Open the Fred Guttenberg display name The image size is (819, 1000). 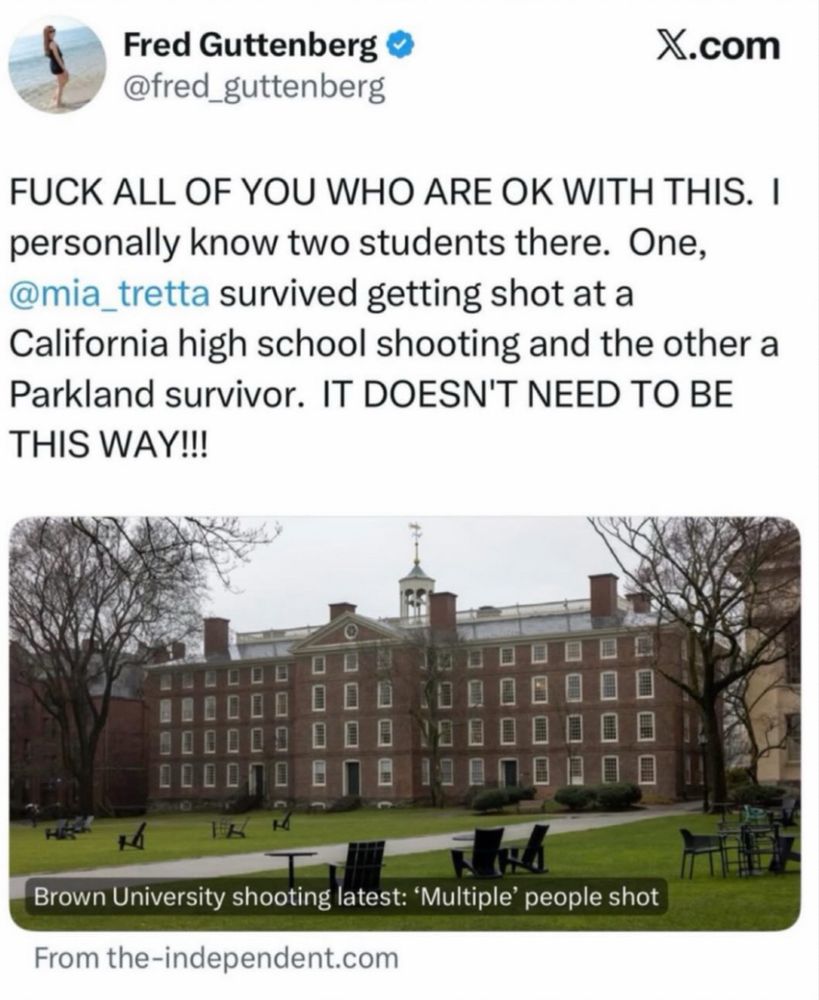250,46
